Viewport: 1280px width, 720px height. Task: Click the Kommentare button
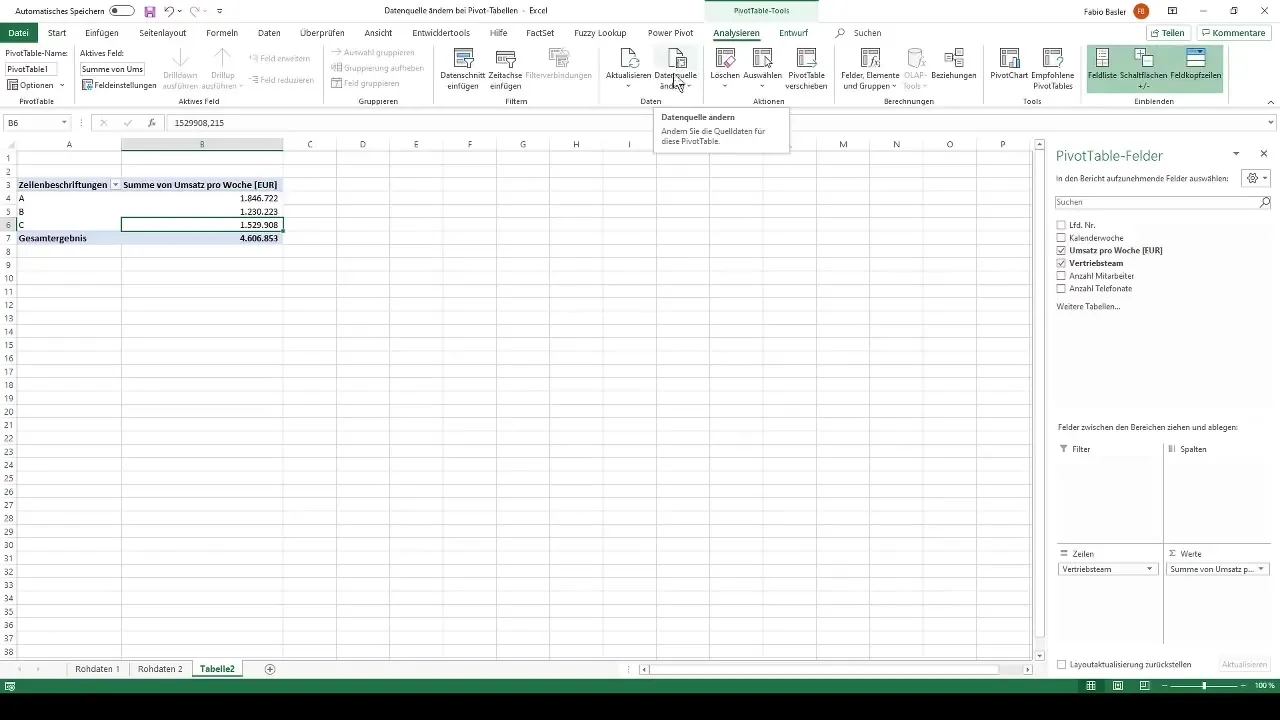click(1234, 33)
